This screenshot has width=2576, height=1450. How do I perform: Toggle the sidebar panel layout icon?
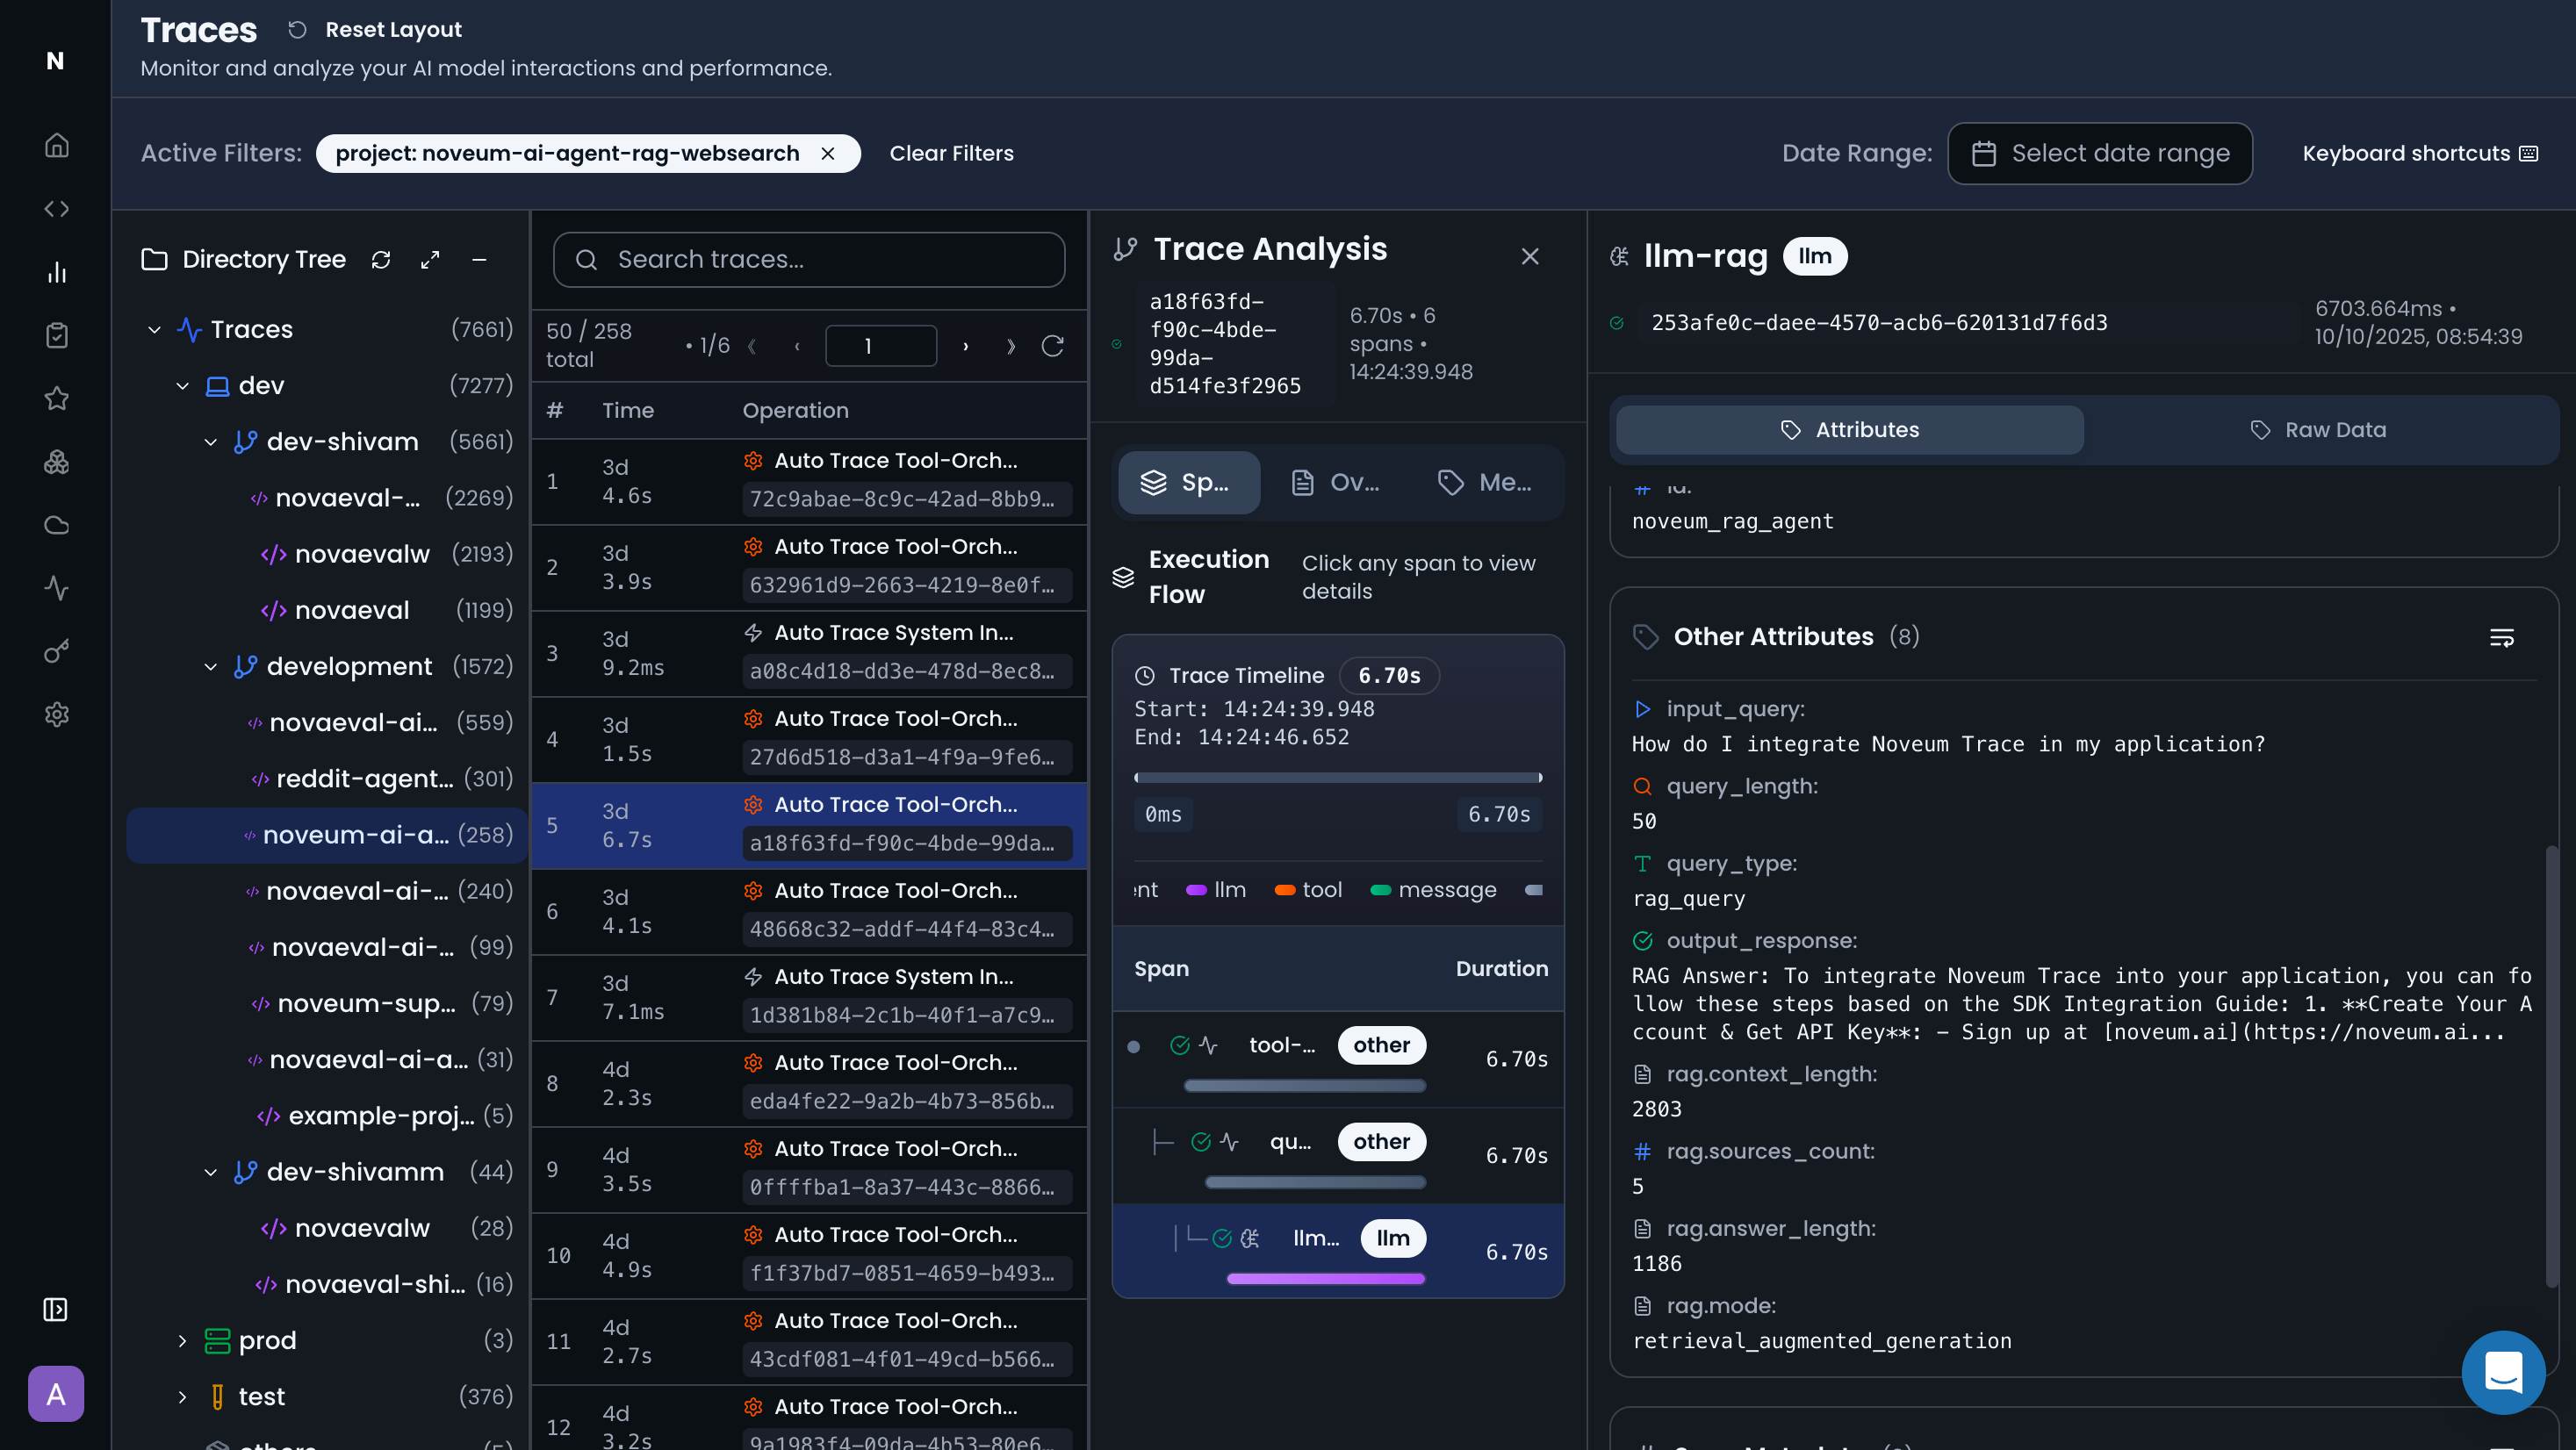click(56, 1309)
